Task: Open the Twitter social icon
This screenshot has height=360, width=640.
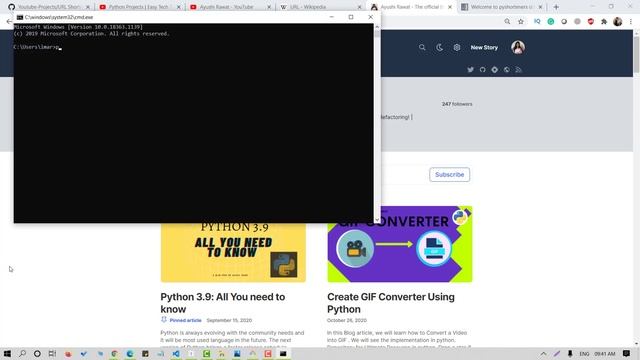Action: [x=471, y=69]
